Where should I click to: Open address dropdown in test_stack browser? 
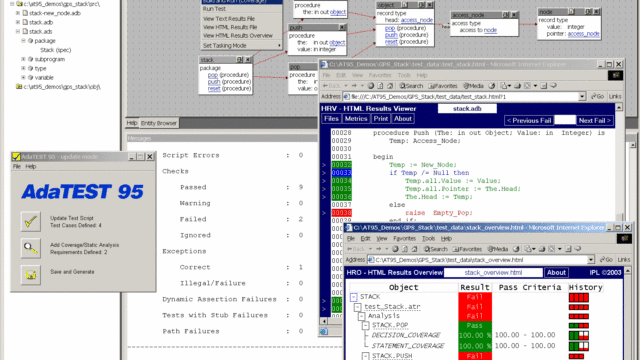pos(582,96)
